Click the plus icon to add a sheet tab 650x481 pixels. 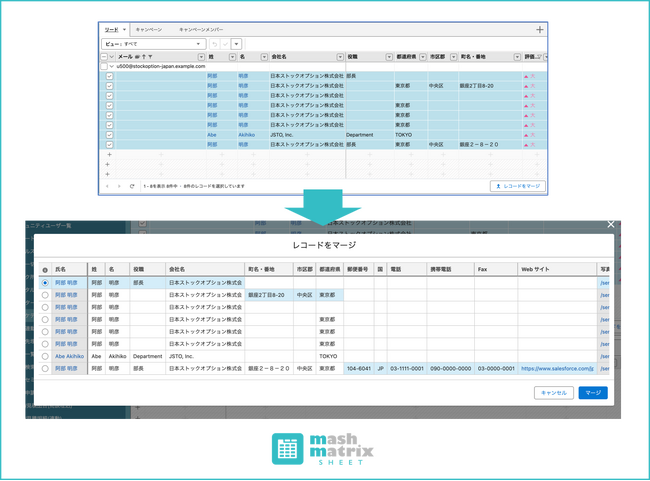(541, 30)
